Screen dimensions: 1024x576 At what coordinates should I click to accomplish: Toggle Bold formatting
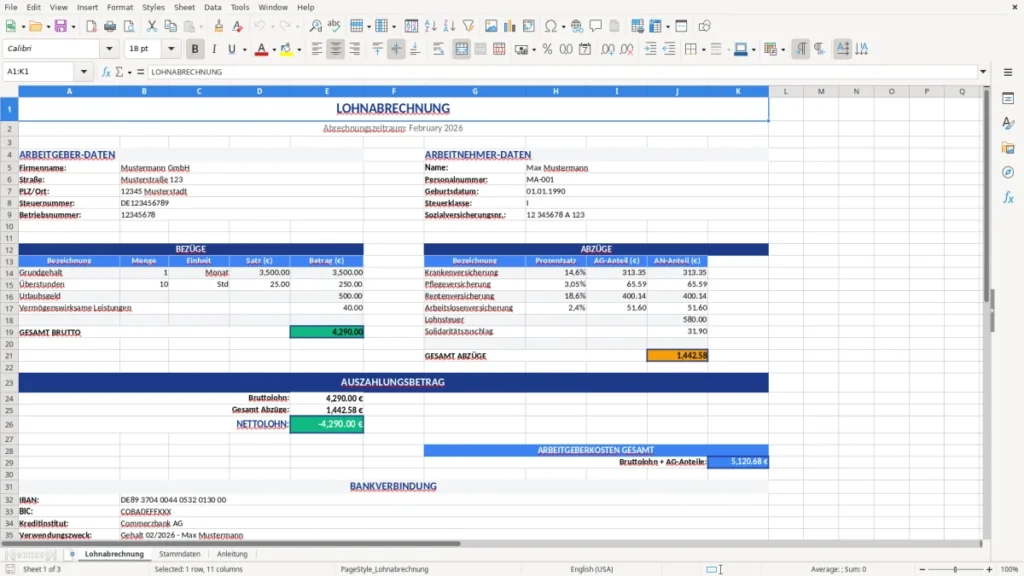[x=195, y=49]
